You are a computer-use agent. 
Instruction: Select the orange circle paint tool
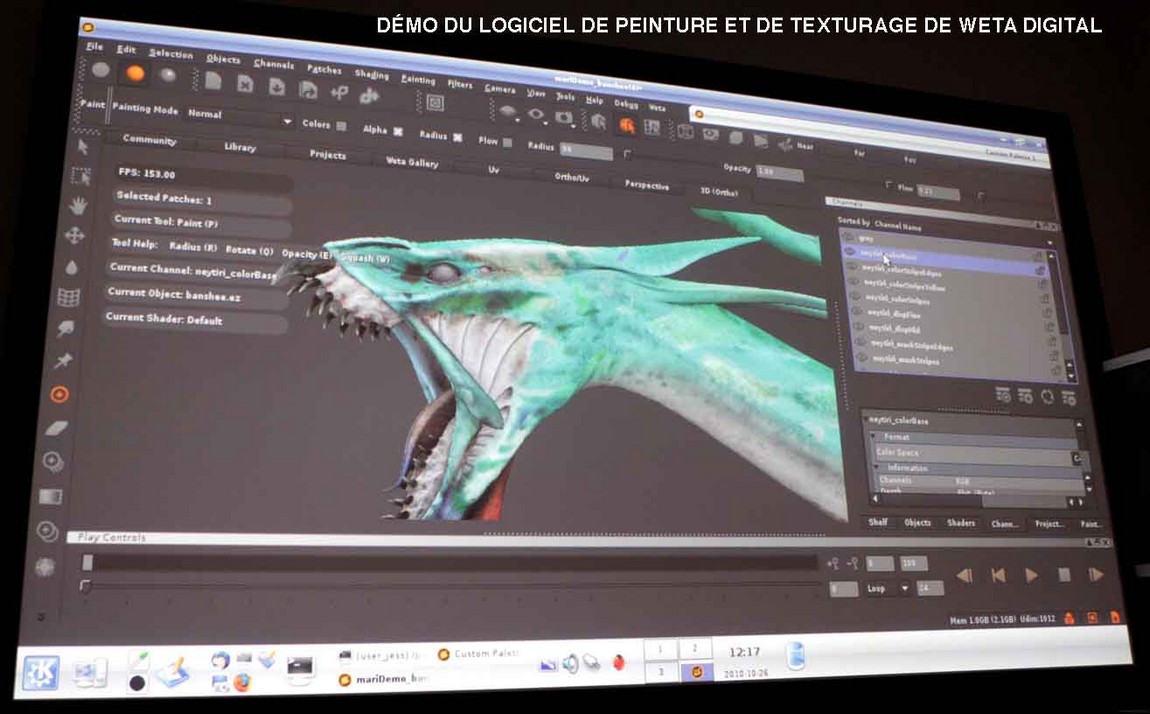(60, 394)
